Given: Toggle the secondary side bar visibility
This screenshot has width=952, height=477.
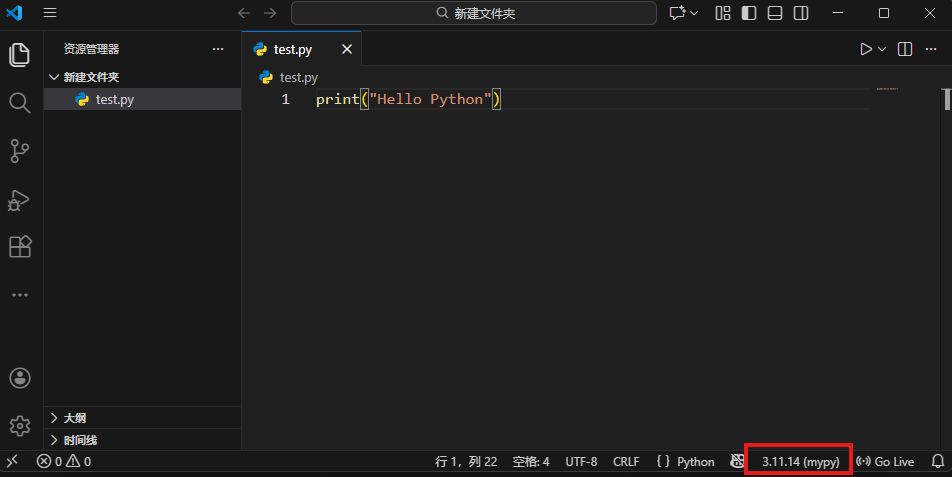Looking at the screenshot, I should coord(801,13).
